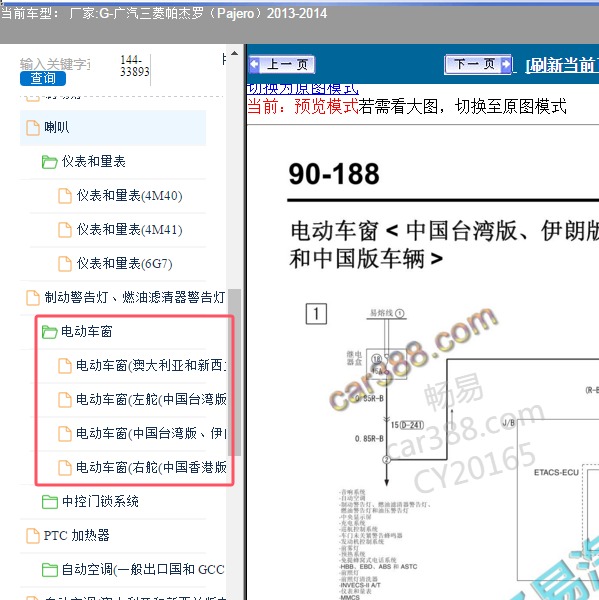Click the 144-33893 number text
Image resolution: width=599 pixels, height=600 pixels.
[135, 66]
